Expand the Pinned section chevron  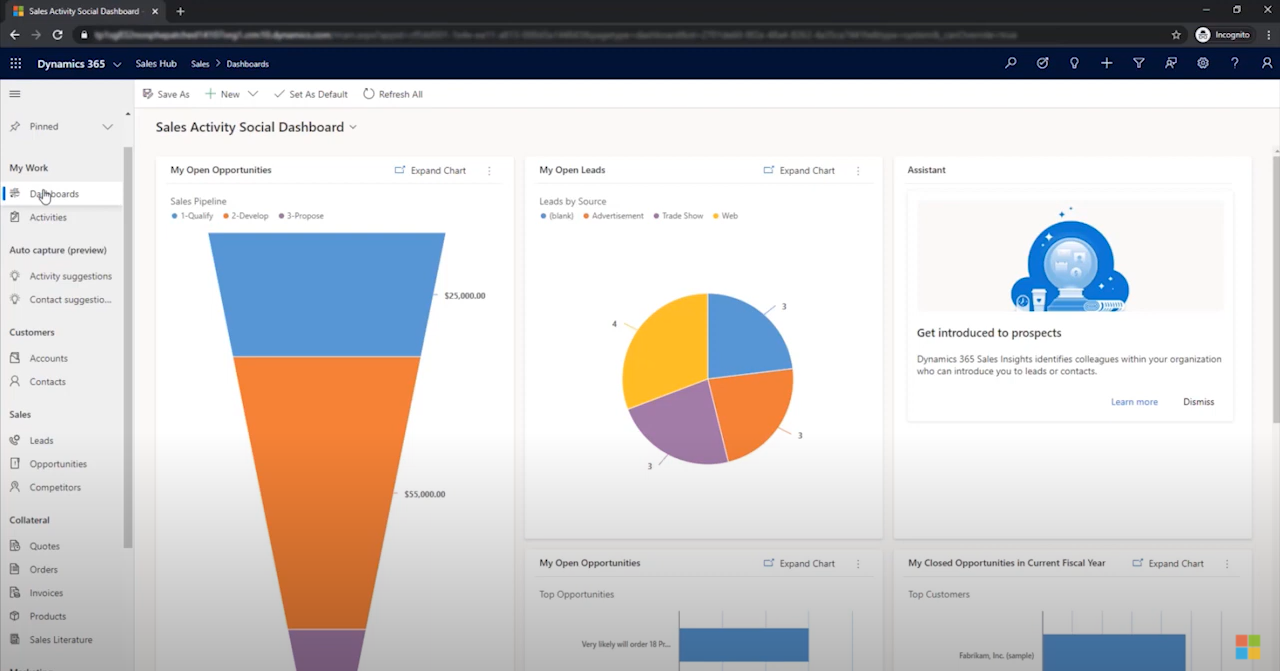[x=107, y=127]
